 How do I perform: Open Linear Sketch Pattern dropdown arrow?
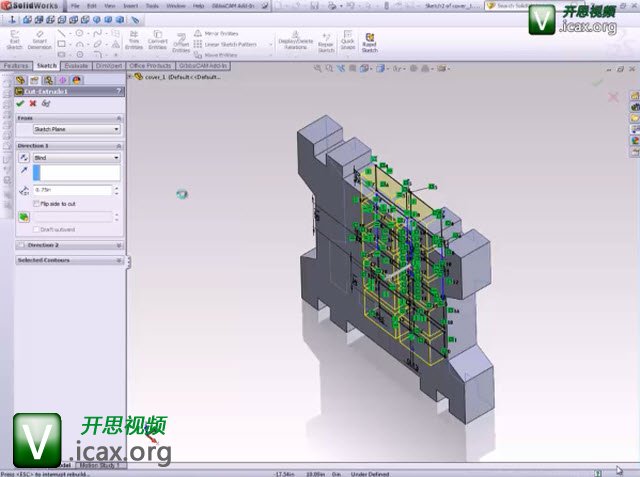tap(270, 44)
